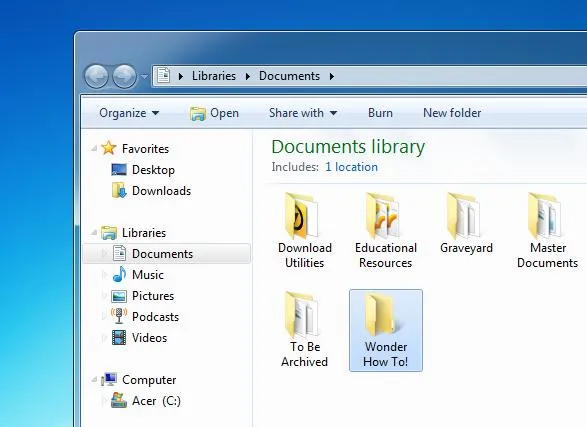Click the Downloads folder icon in sidebar
The height and width of the screenshot is (427, 587).
coord(119,190)
